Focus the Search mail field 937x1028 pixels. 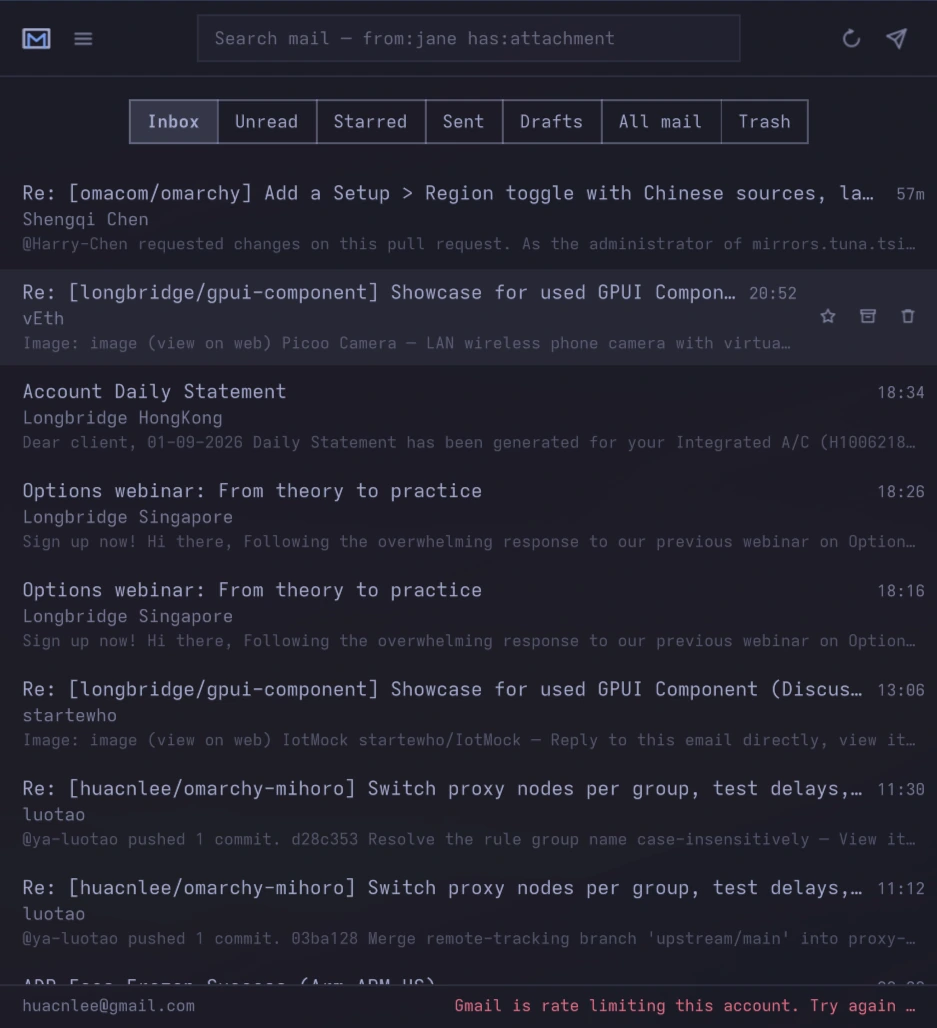(x=469, y=39)
